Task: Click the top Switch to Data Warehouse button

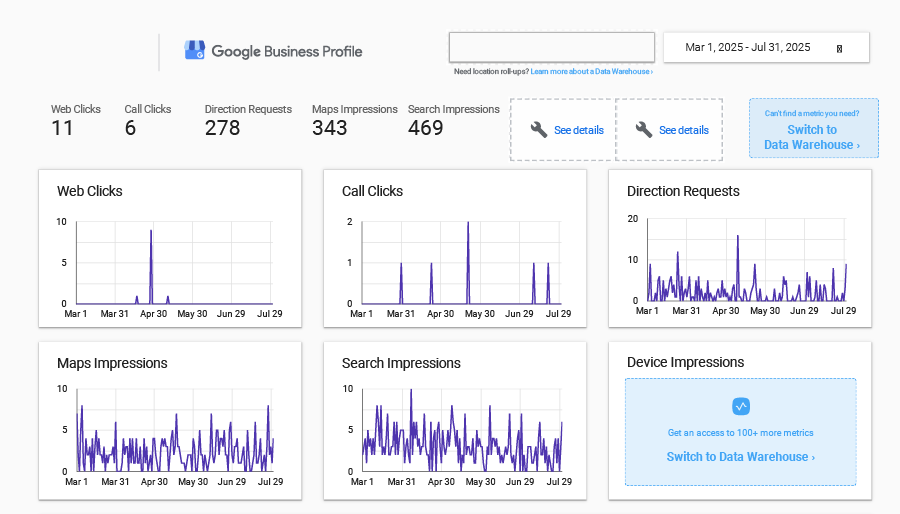Action: point(812,137)
